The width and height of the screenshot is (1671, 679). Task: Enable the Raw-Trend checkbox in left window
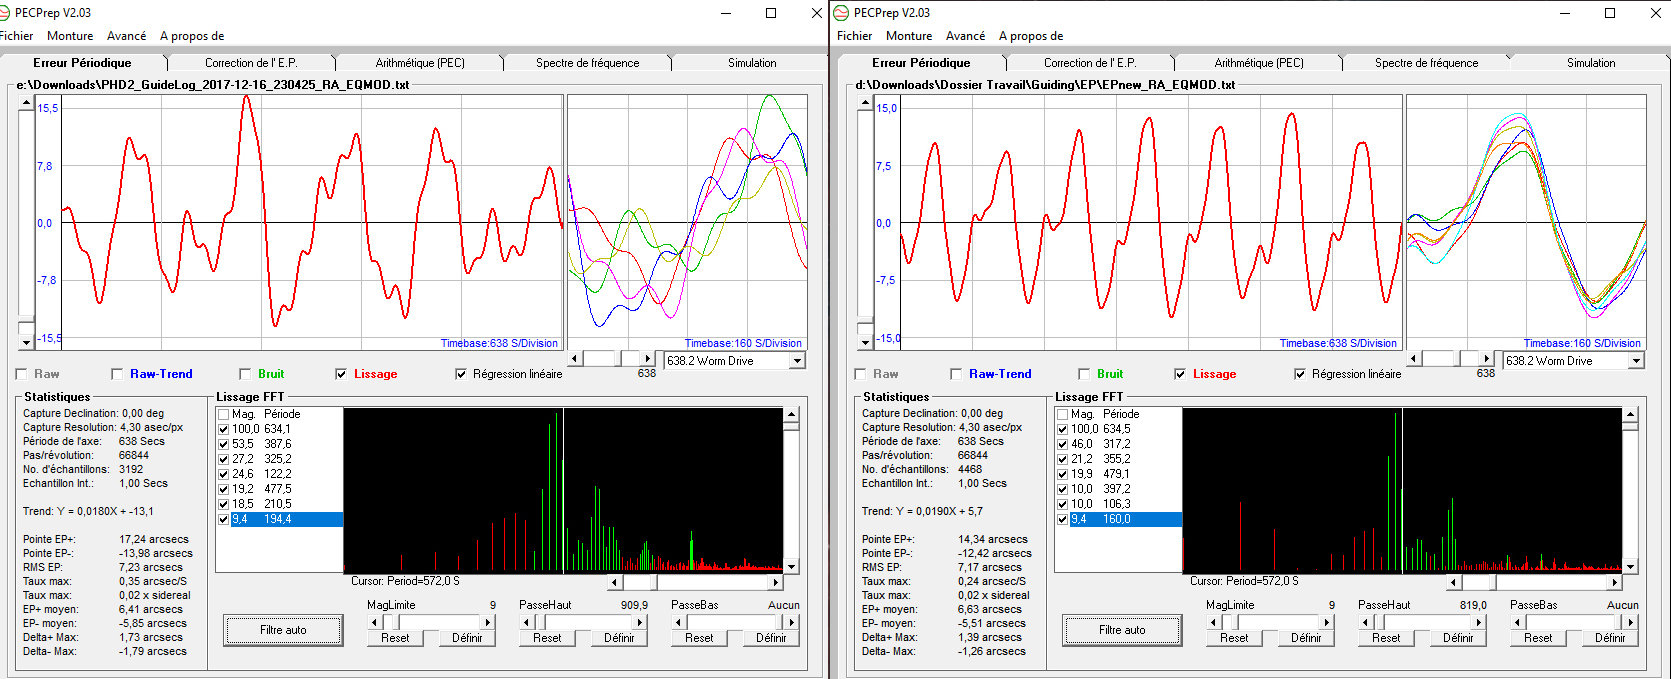[x=118, y=374]
